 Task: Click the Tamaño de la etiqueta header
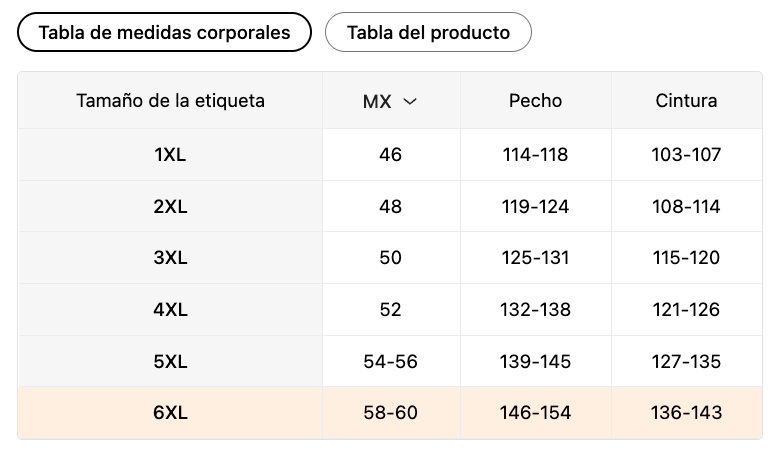(170, 101)
